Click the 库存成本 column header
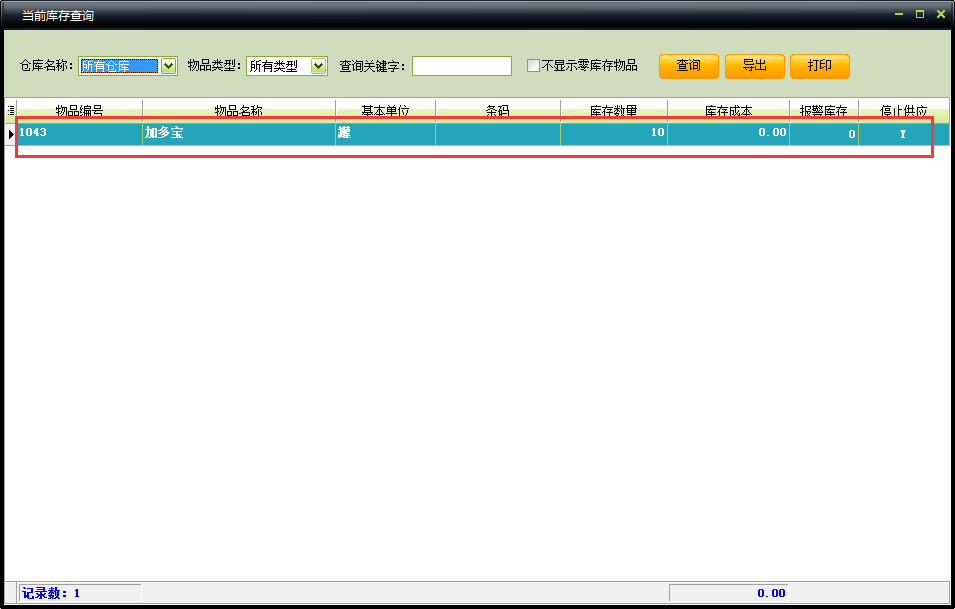Image resolution: width=955 pixels, height=609 pixels. (728, 110)
